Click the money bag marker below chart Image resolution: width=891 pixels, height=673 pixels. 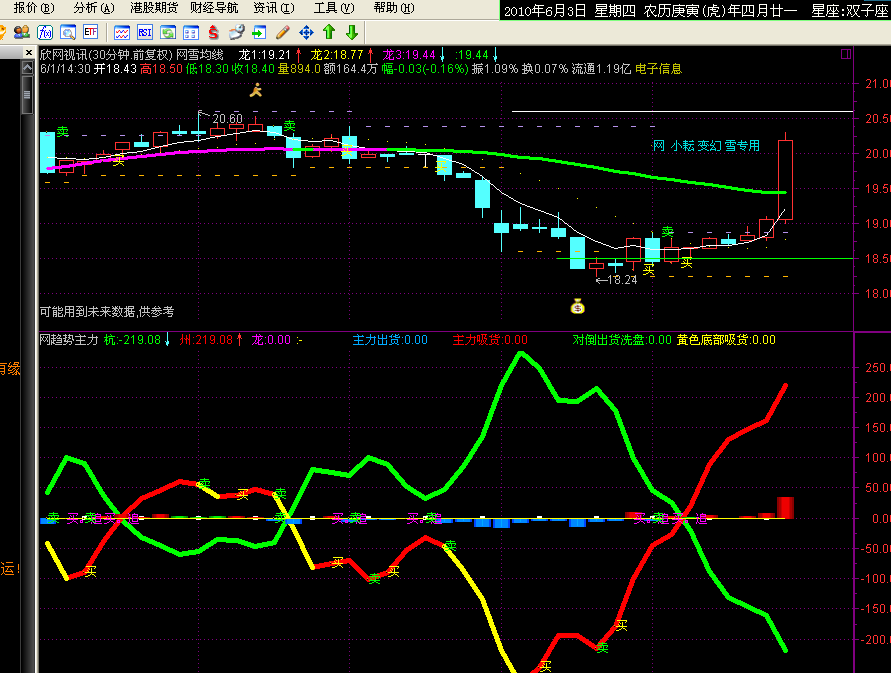576,307
